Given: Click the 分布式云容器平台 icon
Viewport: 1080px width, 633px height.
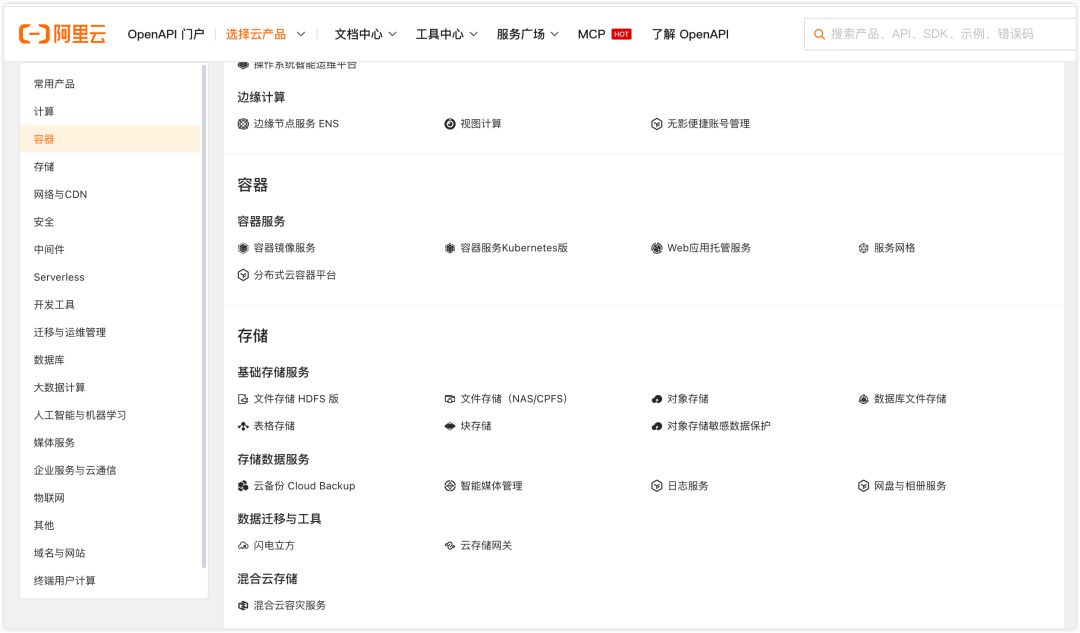Looking at the screenshot, I should point(243,275).
